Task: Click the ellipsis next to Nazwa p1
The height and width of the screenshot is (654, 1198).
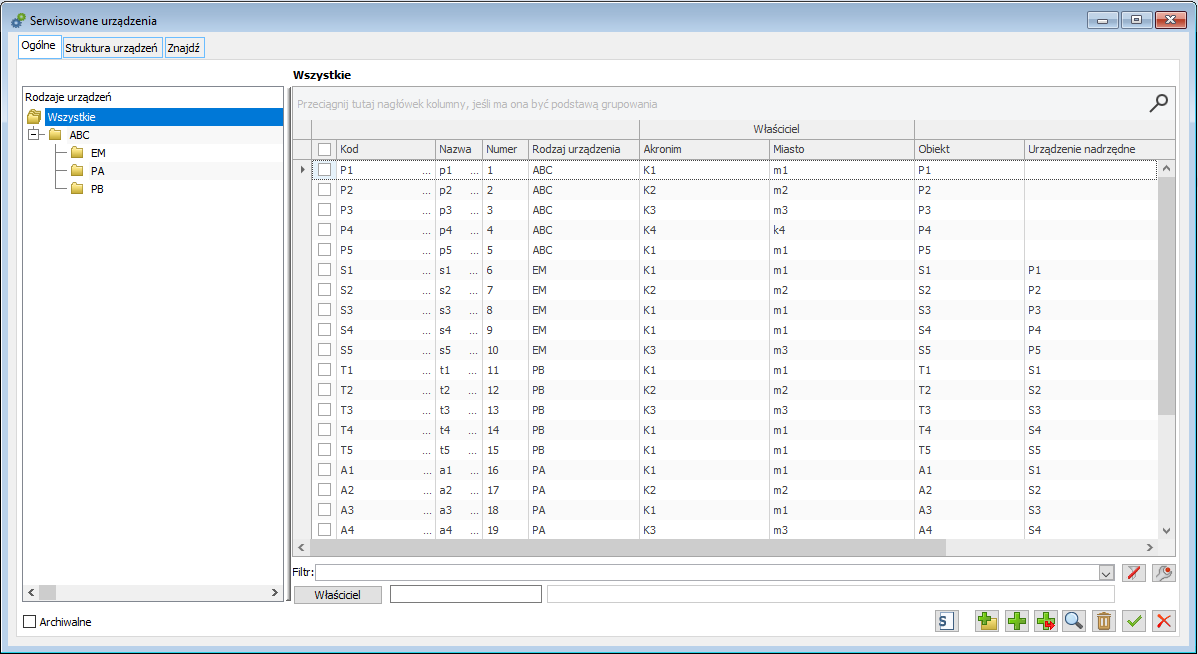Action: pos(474,171)
